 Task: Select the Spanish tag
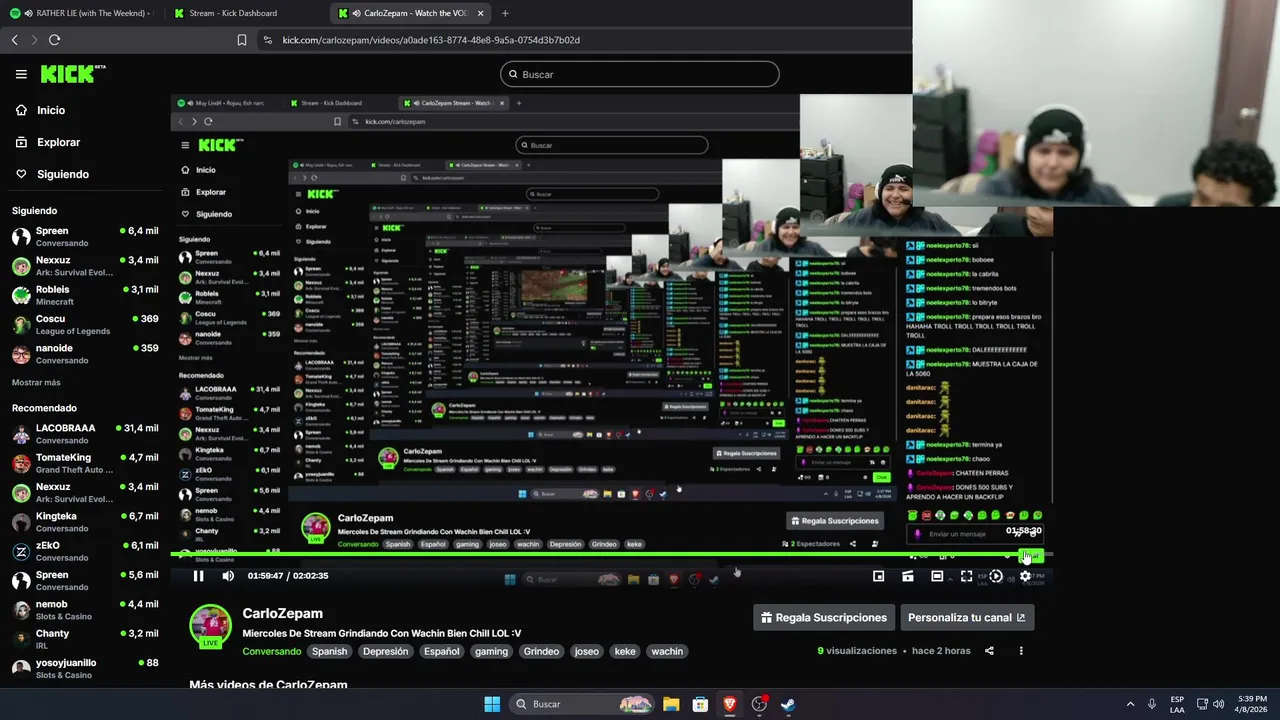click(329, 651)
